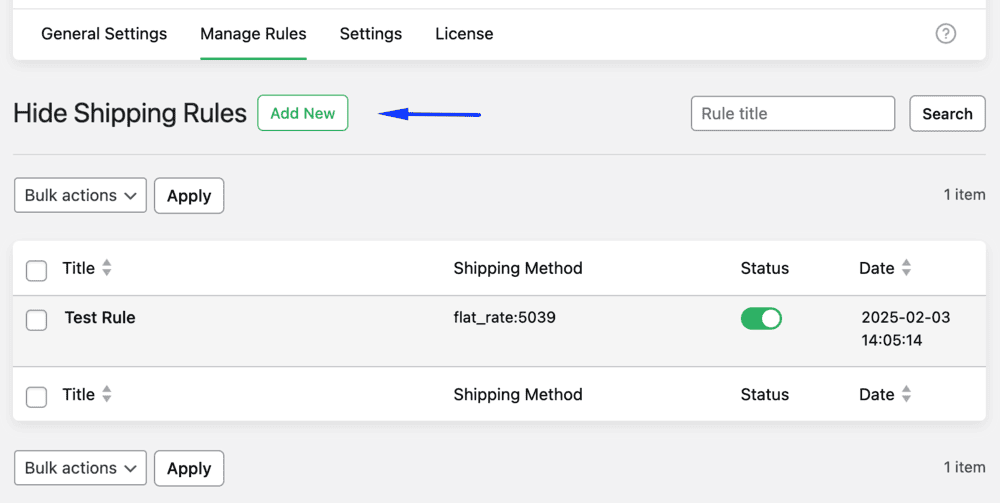Image resolution: width=1000 pixels, height=503 pixels.
Task: Open the help question mark icon
Action: (945, 33)
